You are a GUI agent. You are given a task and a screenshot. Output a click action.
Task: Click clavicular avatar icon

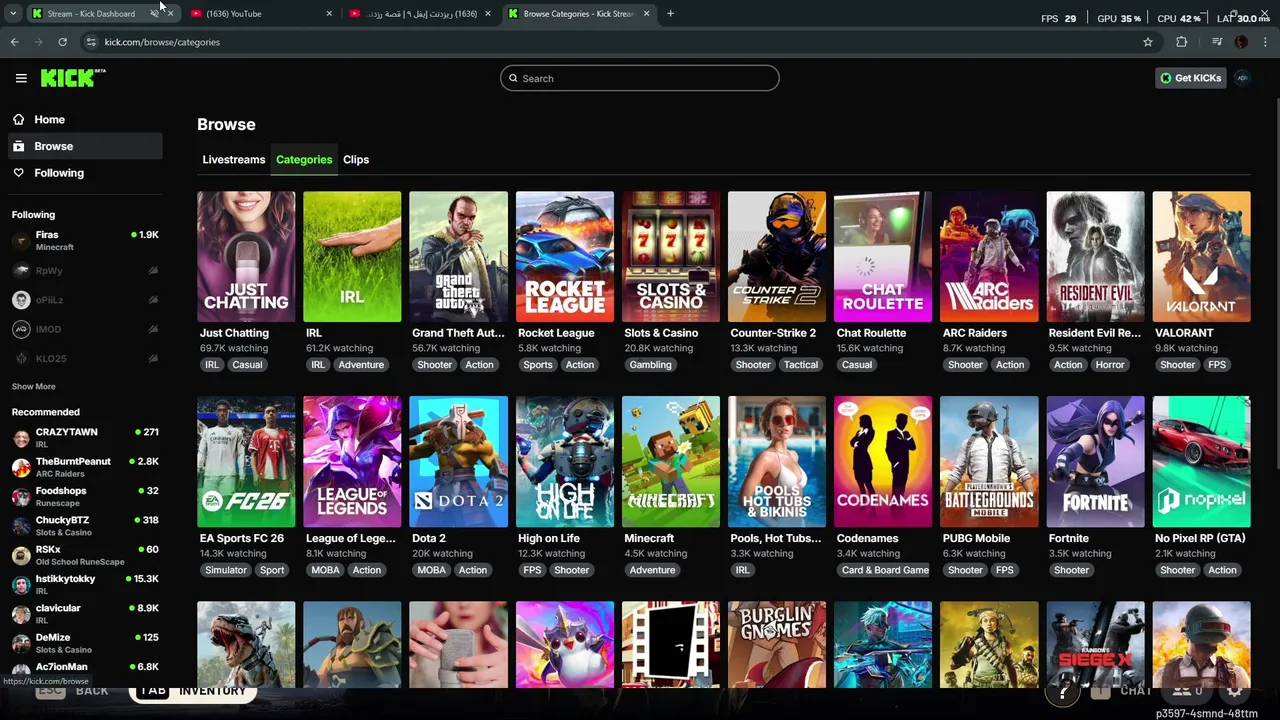(x=21, y=614)
